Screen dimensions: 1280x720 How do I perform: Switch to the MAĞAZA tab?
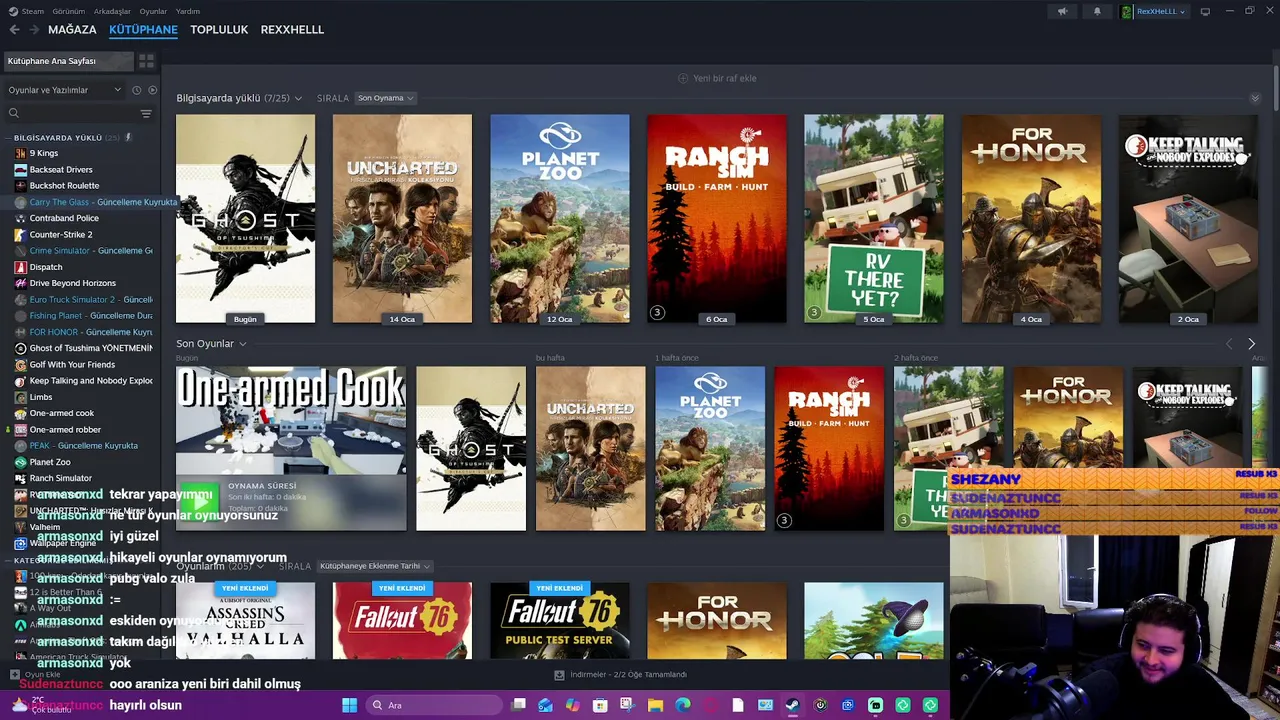72,30
